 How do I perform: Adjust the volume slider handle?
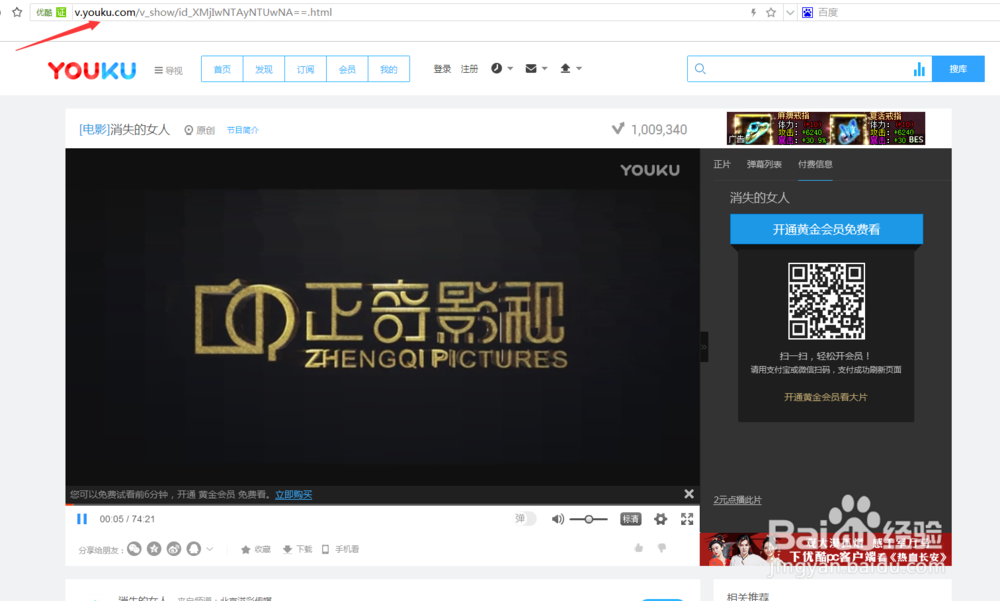coord(589,519)
